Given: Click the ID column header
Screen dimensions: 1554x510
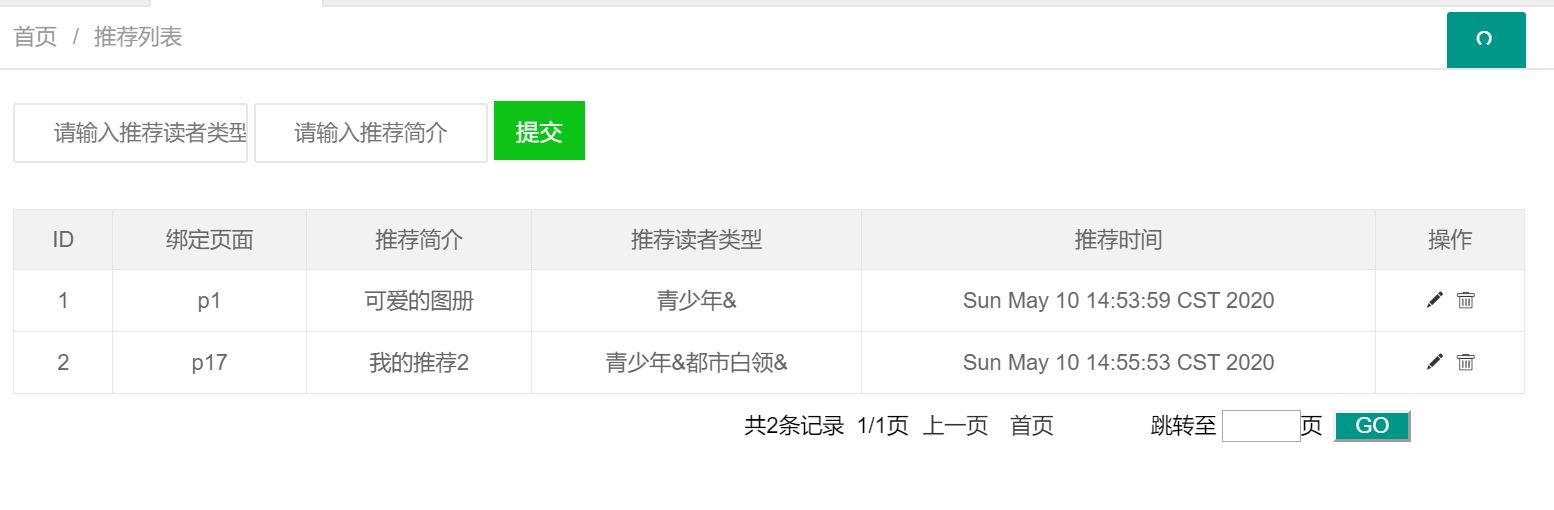Looking at the screenshot, I should (63, 240).
